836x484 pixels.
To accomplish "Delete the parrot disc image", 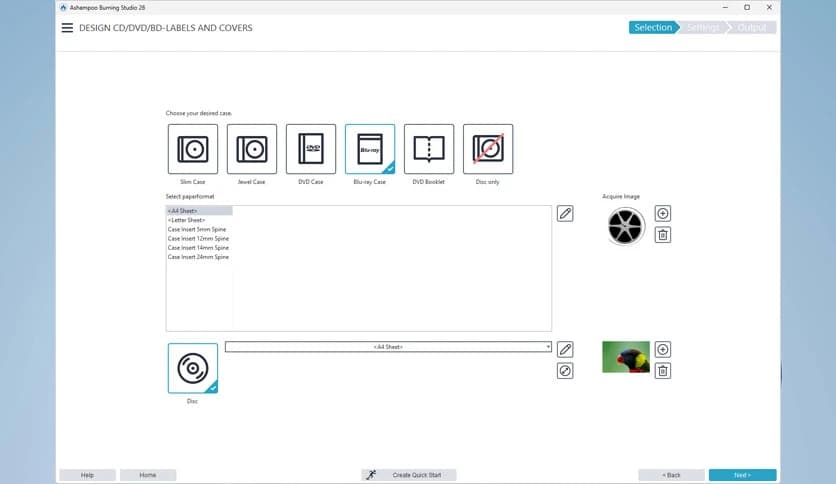I will click(x=663, y=371).
